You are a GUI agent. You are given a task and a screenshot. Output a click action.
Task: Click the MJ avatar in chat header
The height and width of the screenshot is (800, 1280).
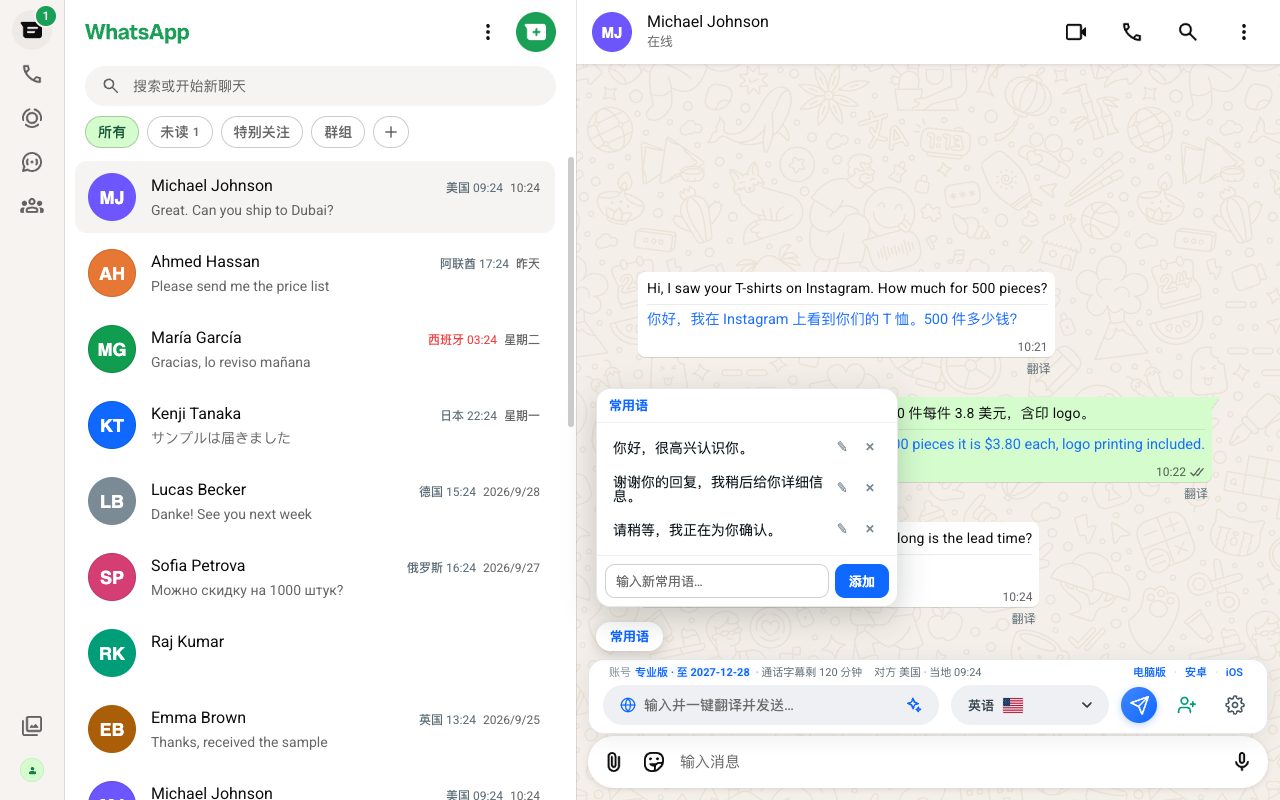click(x=612, y=32)
